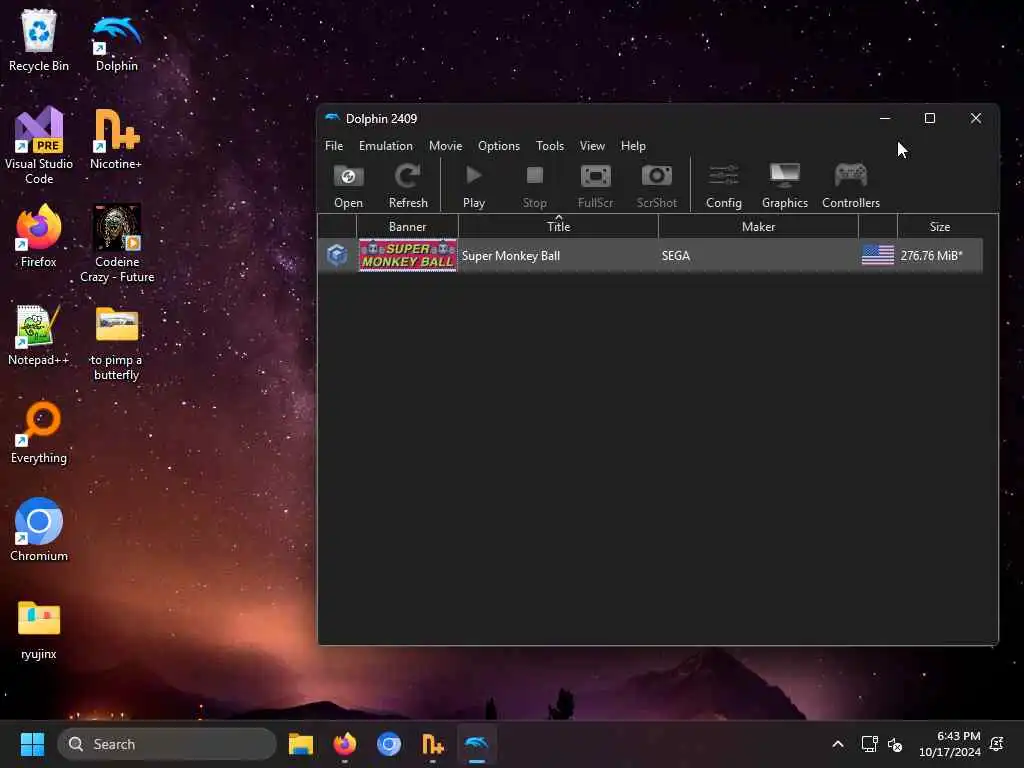Image resolution: width=1024 pixels, height=768 pixels.
Task: Click the taskbar Search box
Action: pyautogui.click(x=167, y=744)
